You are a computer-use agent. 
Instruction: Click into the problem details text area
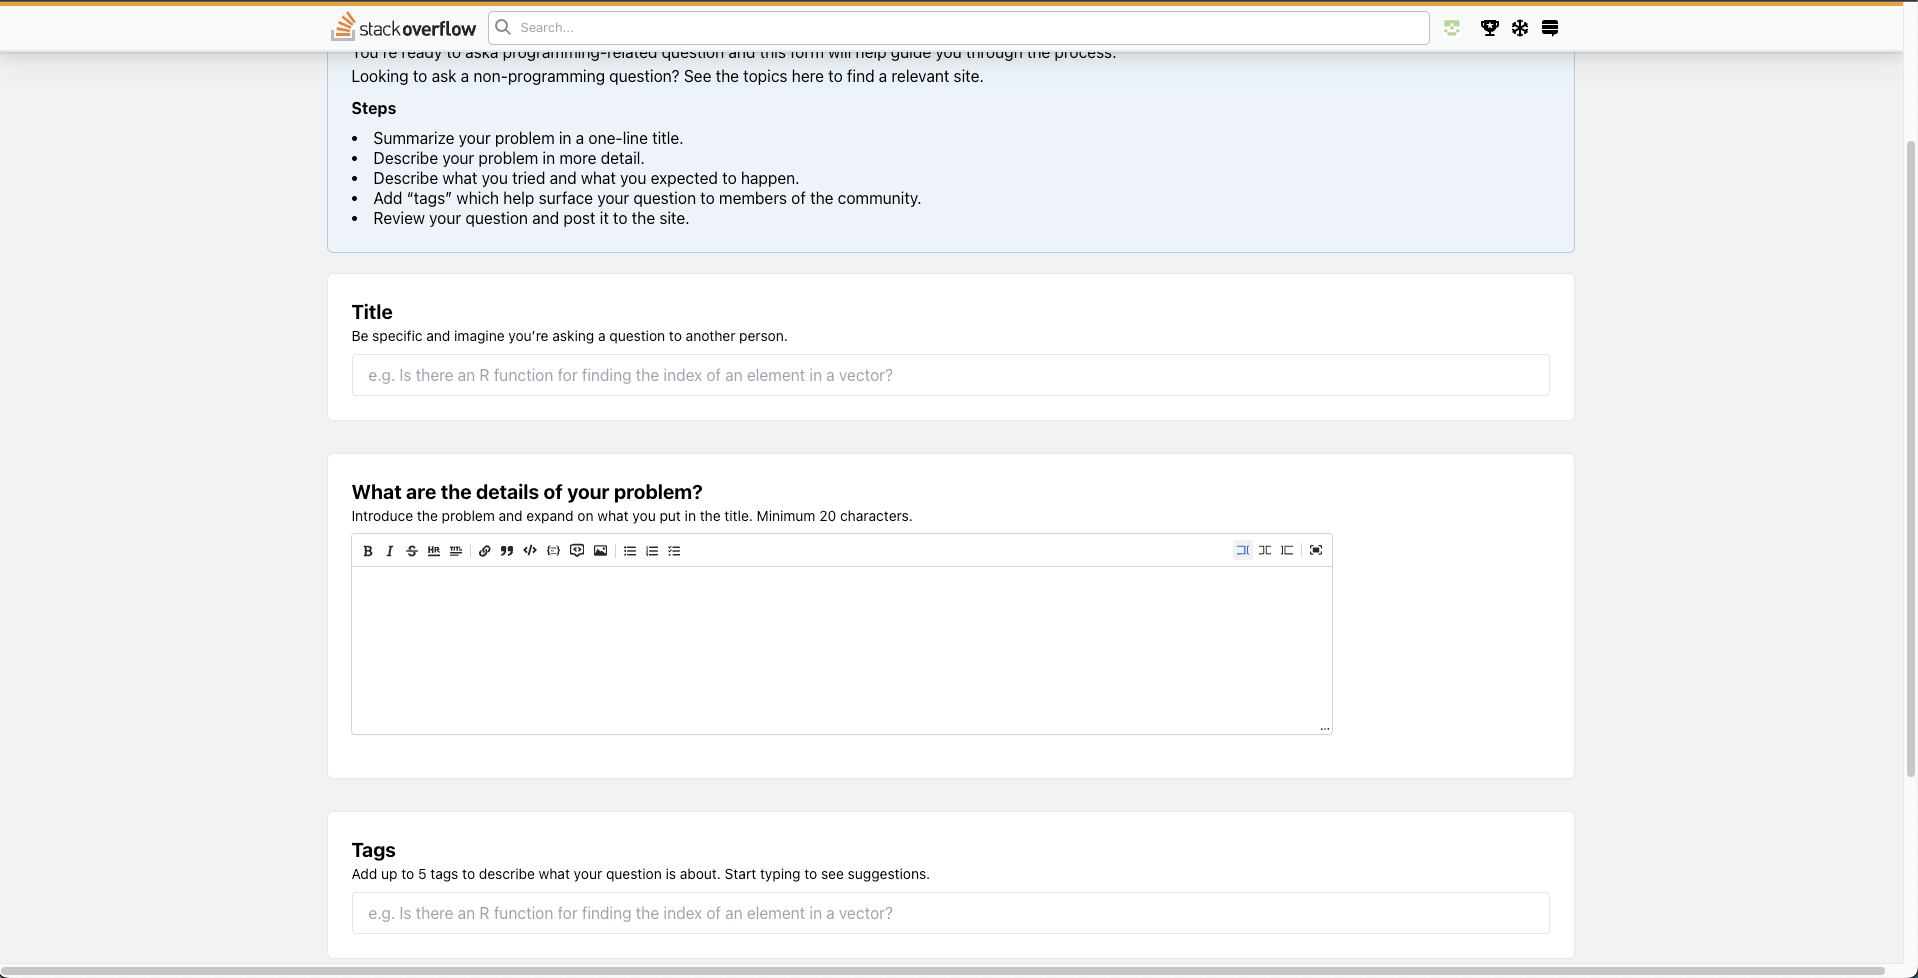pos(841,650)
